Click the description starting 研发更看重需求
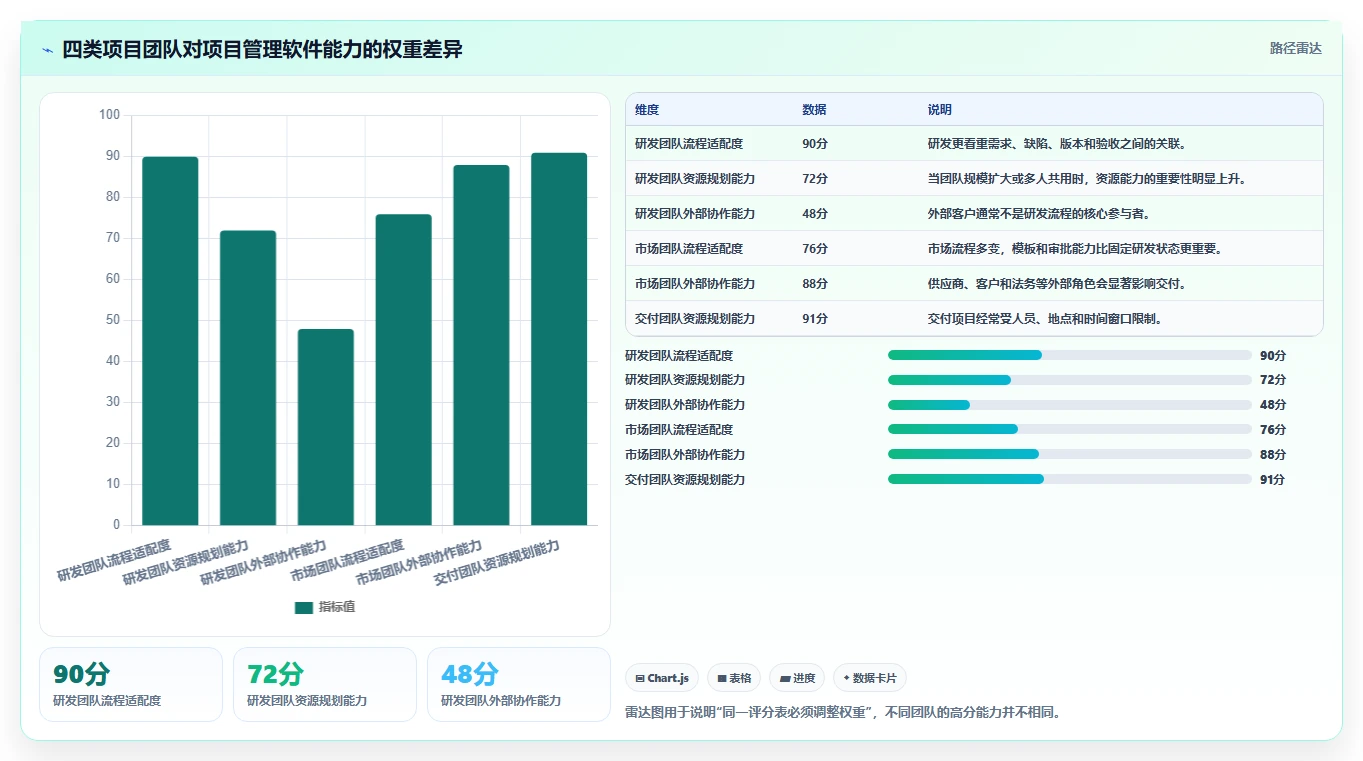The width and height of the screenshot is (1363, 761). (1057, 144)
